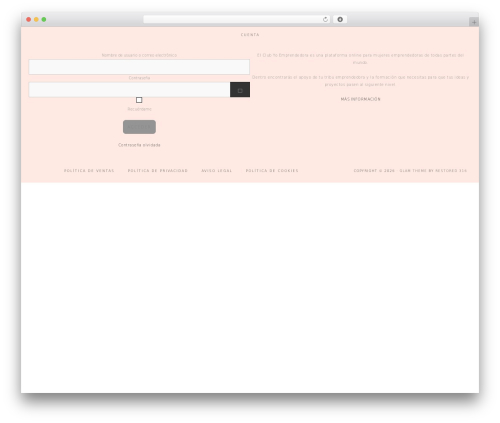Open Política de Privacidad footer link
500x423 pixels.
tap(158, 171)
